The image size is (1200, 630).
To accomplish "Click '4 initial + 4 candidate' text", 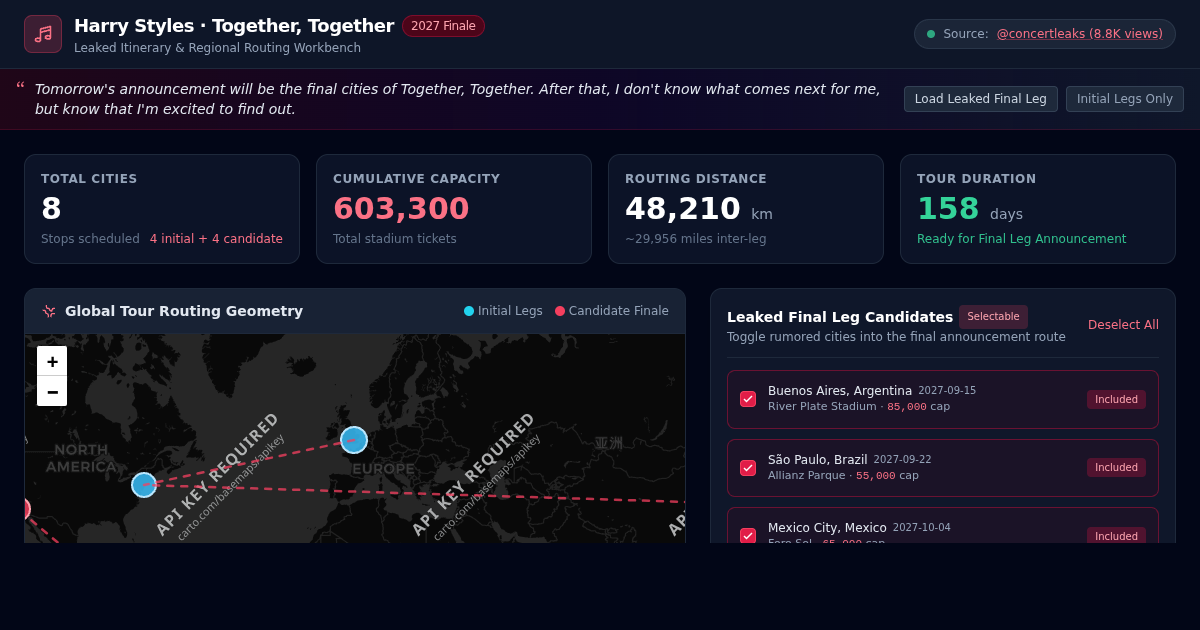I will 216,239.
